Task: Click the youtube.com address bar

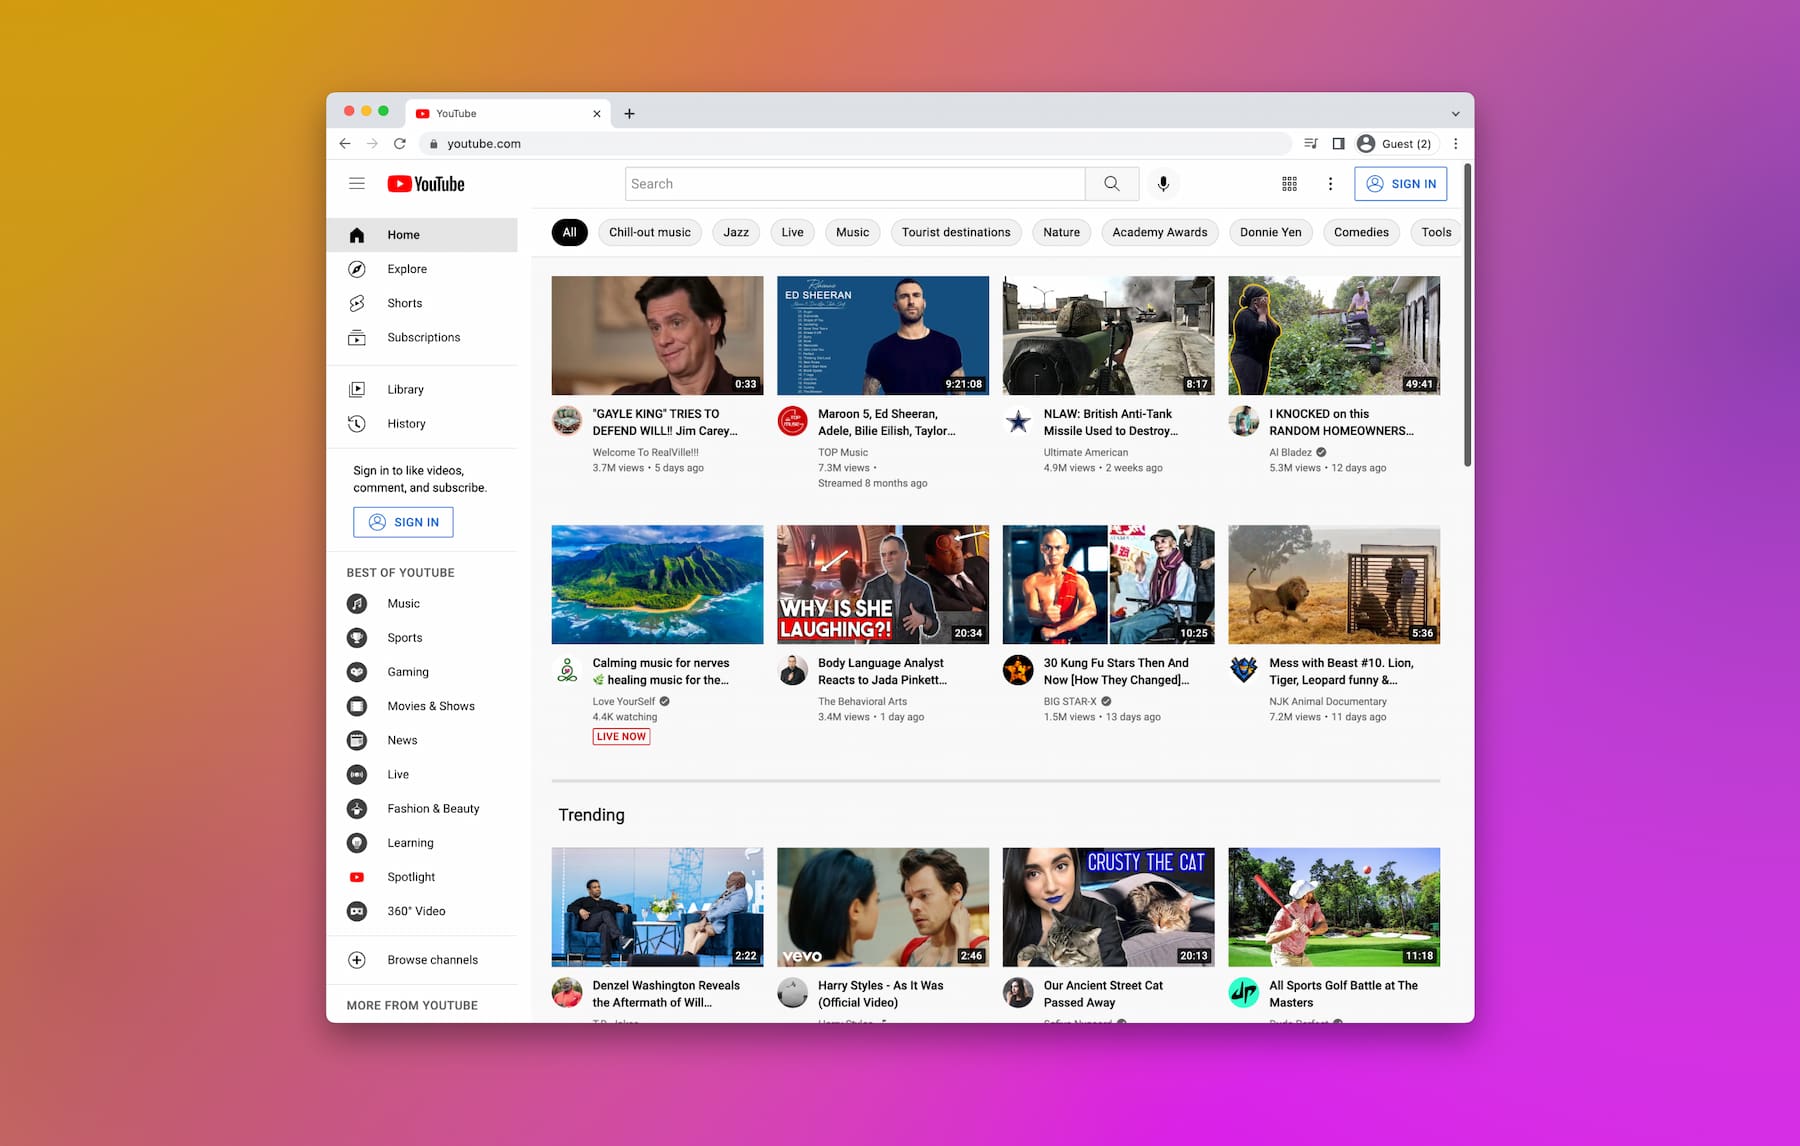Action: tap(855, 144)
